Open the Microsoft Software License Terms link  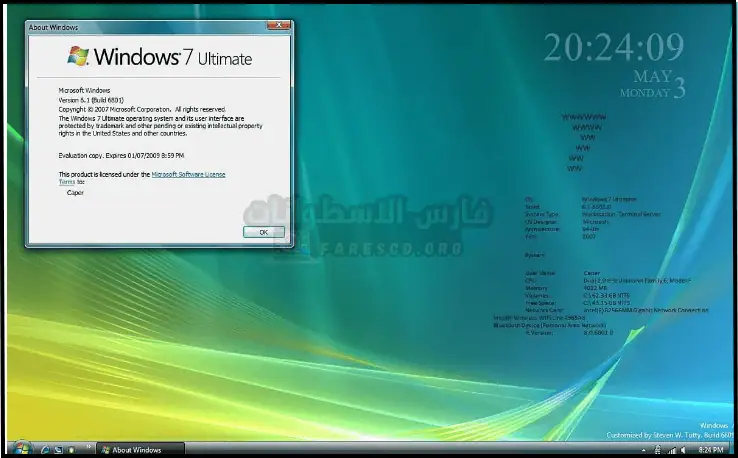pos(188,174)
